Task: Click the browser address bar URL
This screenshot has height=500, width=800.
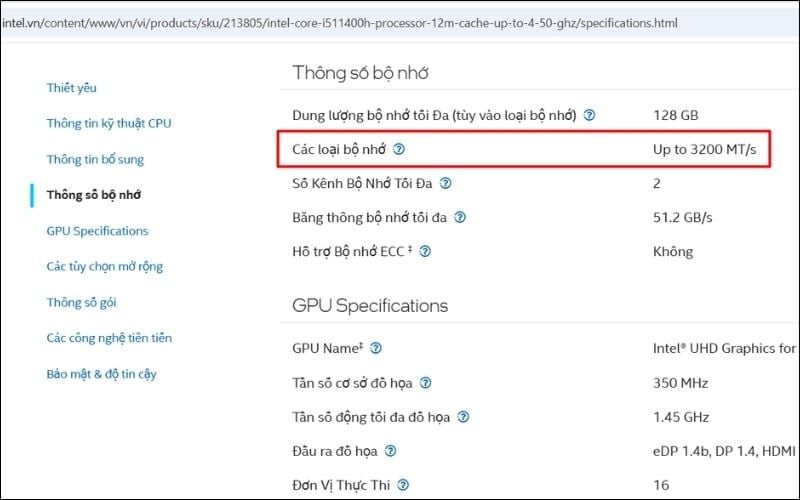Action: point(340,22)
